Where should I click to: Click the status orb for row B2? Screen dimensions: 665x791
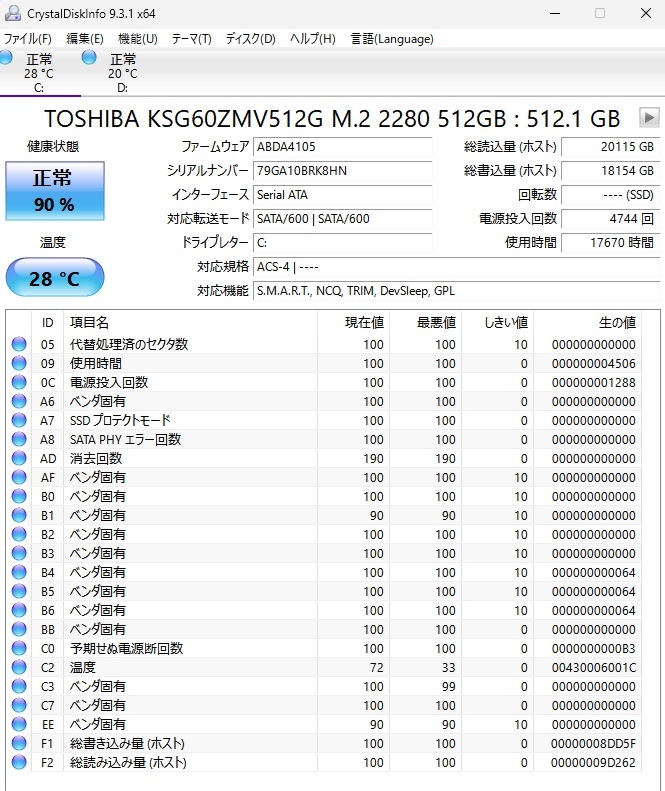19,534
